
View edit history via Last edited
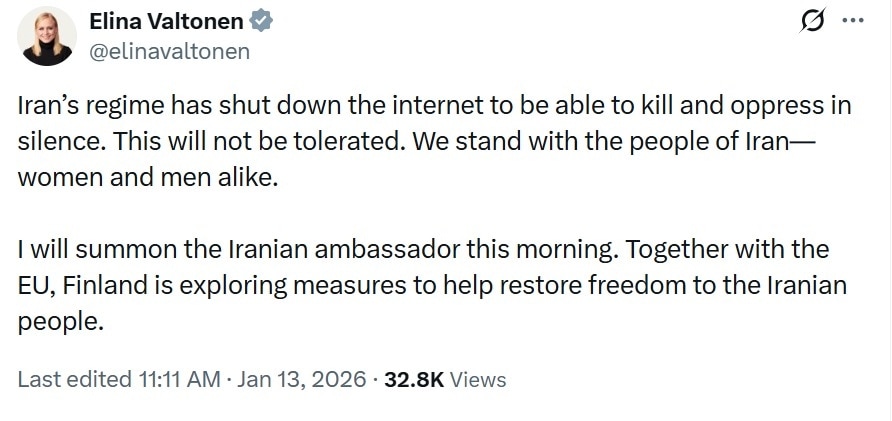[x=74, y=380]
